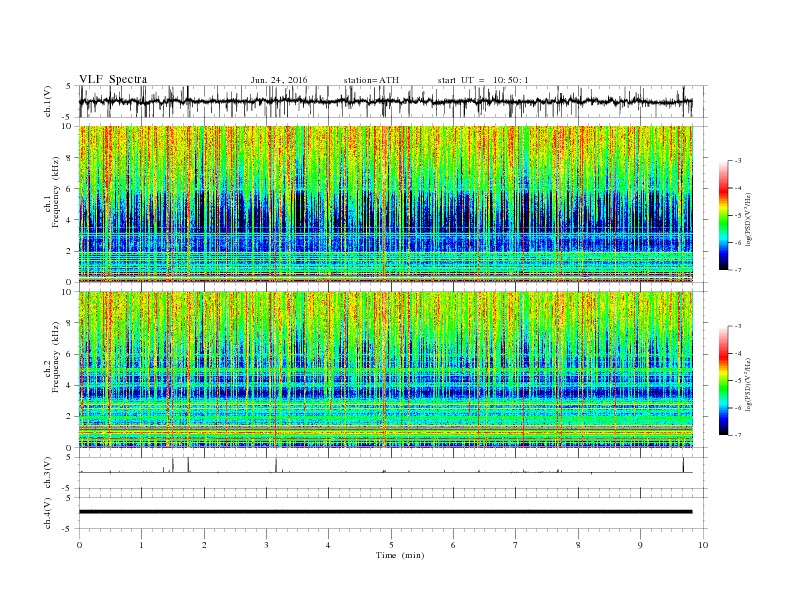The height and width of the screenshot is (612, 792).
Task: Click the time axis tick label '8'
Action: (x=578, y=545)
